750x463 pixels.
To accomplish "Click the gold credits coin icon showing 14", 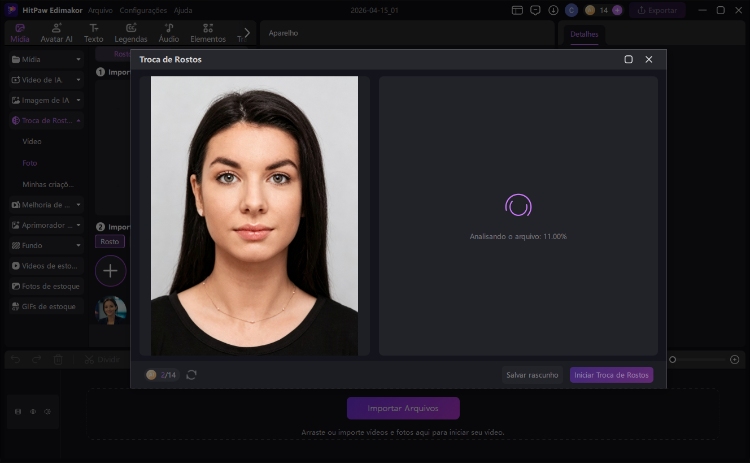I will (x=590, y=10).
